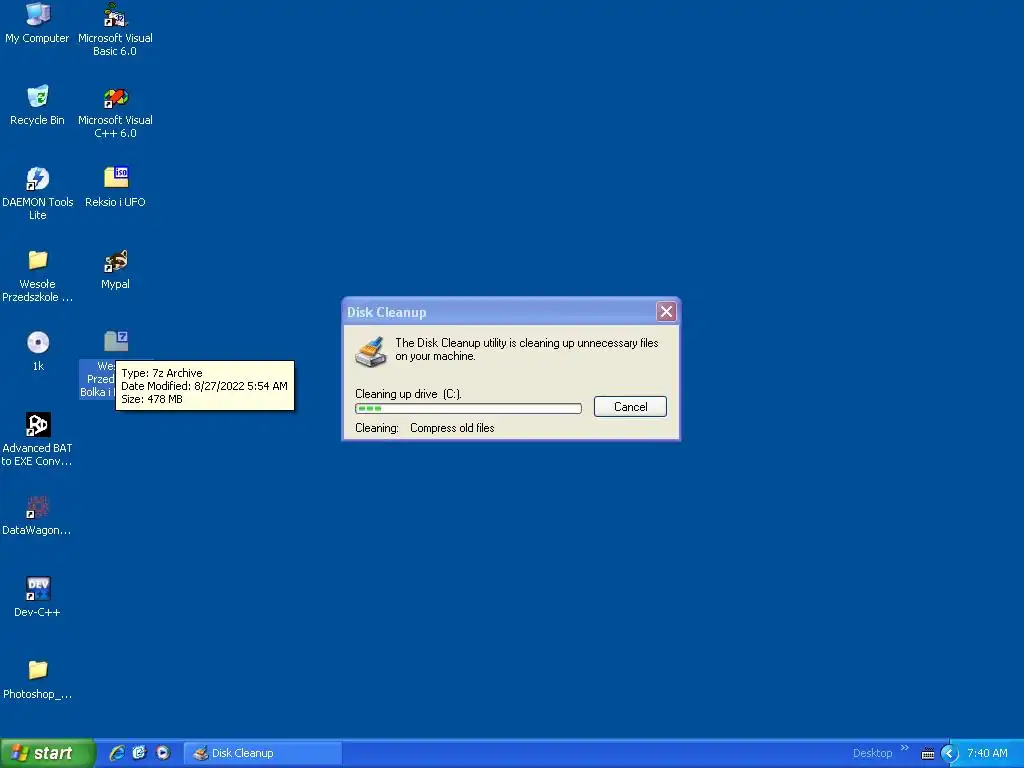1024x768 pixels.
Task: Click the Disk Cleanup broom drive icon
Action: 371,351
